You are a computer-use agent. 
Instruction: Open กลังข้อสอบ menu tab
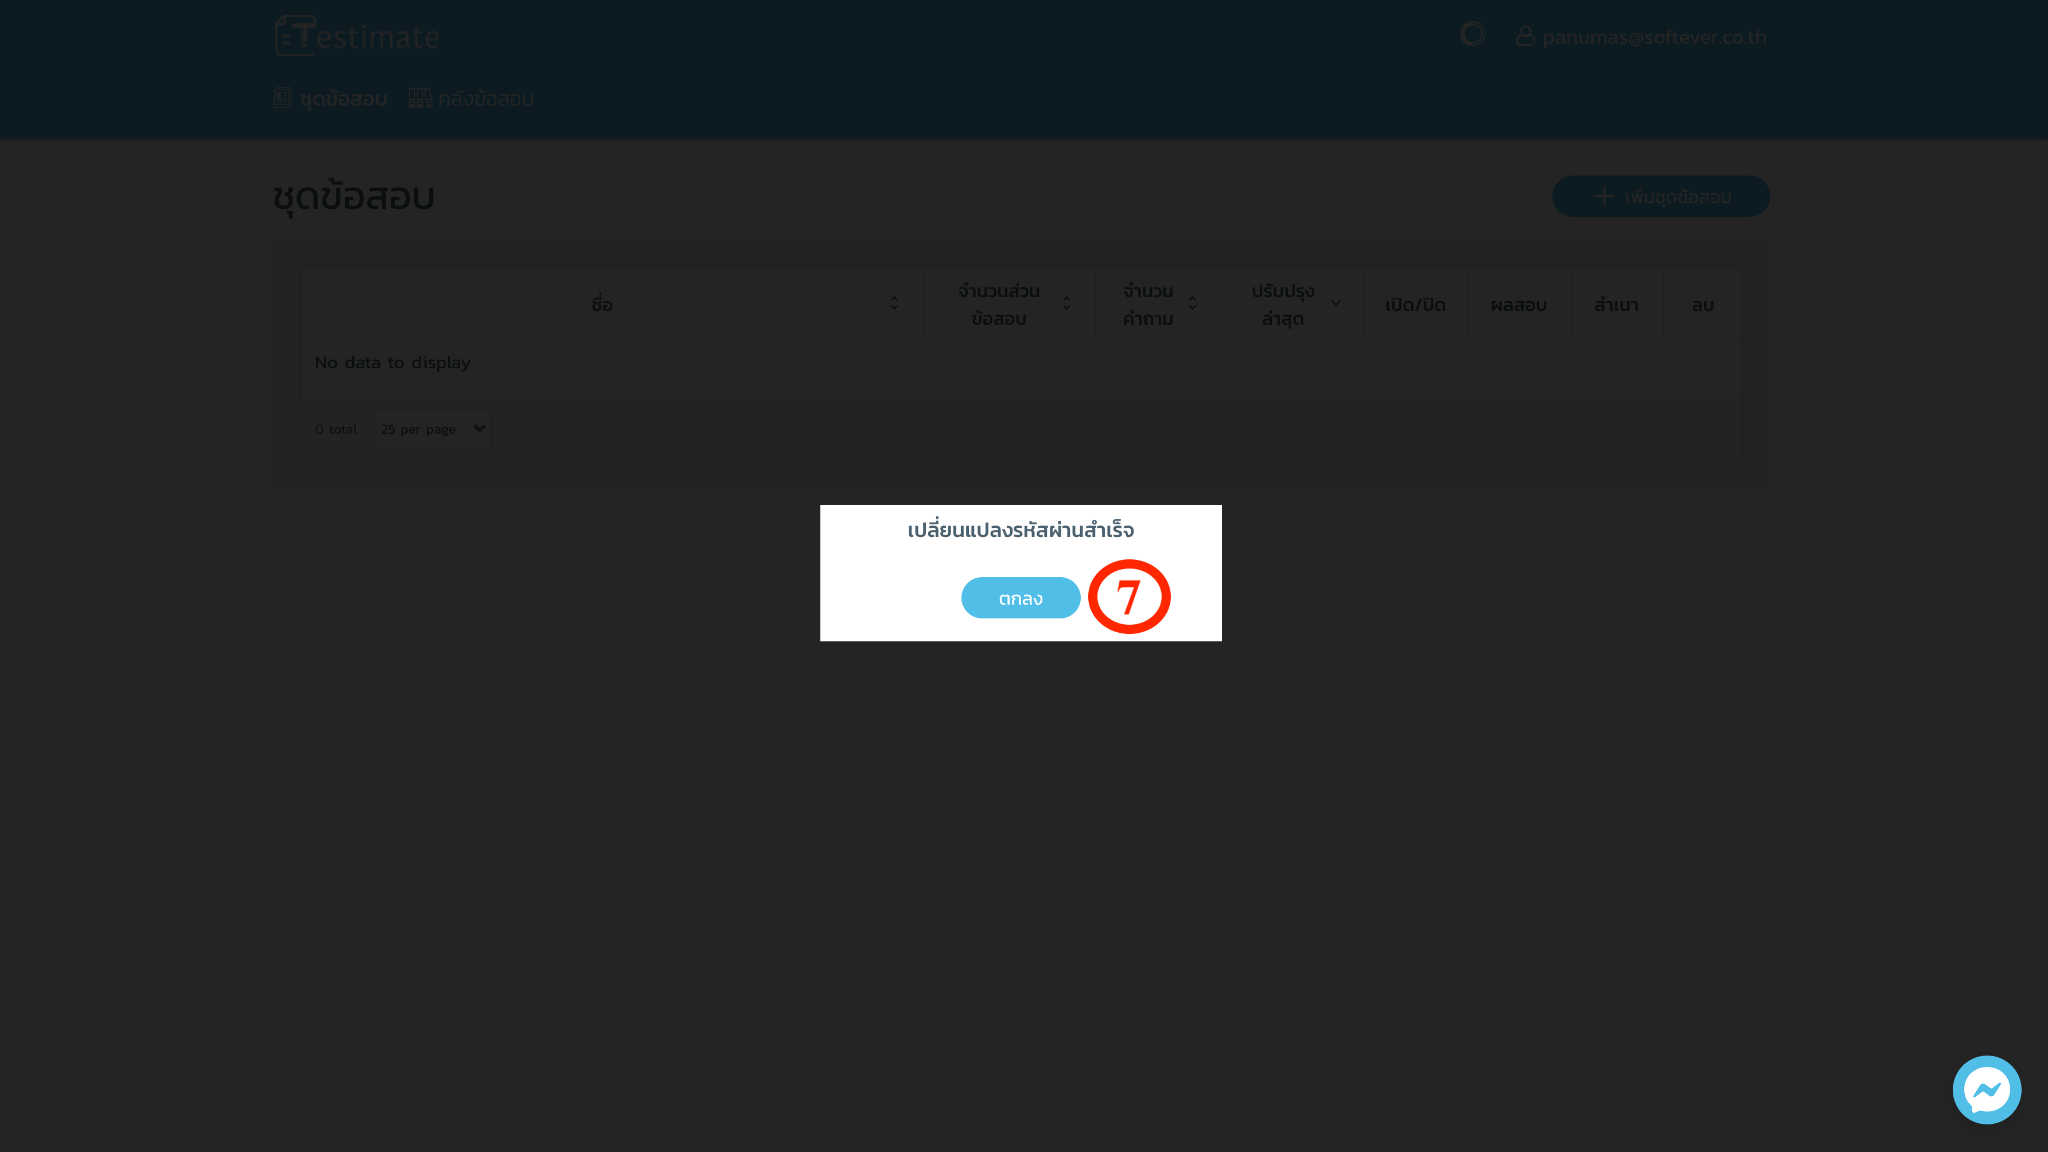(x=471, y=99)
